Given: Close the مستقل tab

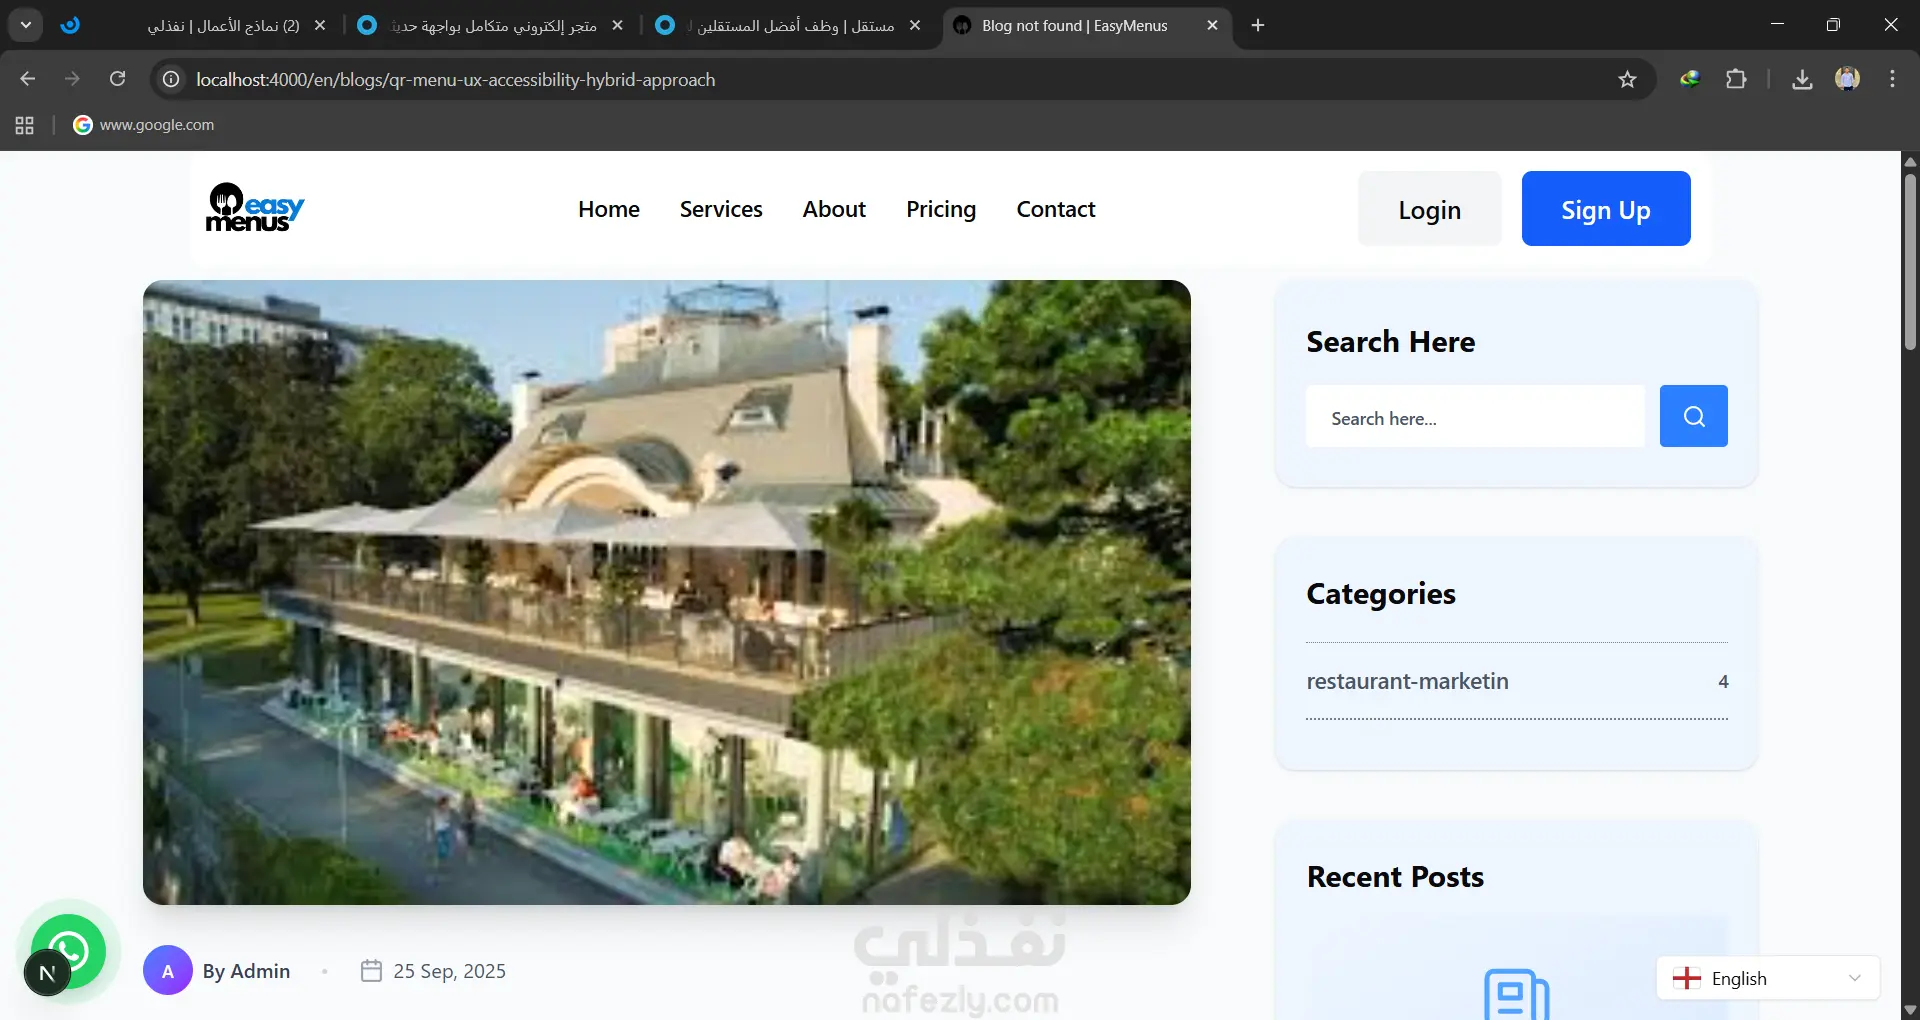Looking at the screenshot, I should pos(915,25).
